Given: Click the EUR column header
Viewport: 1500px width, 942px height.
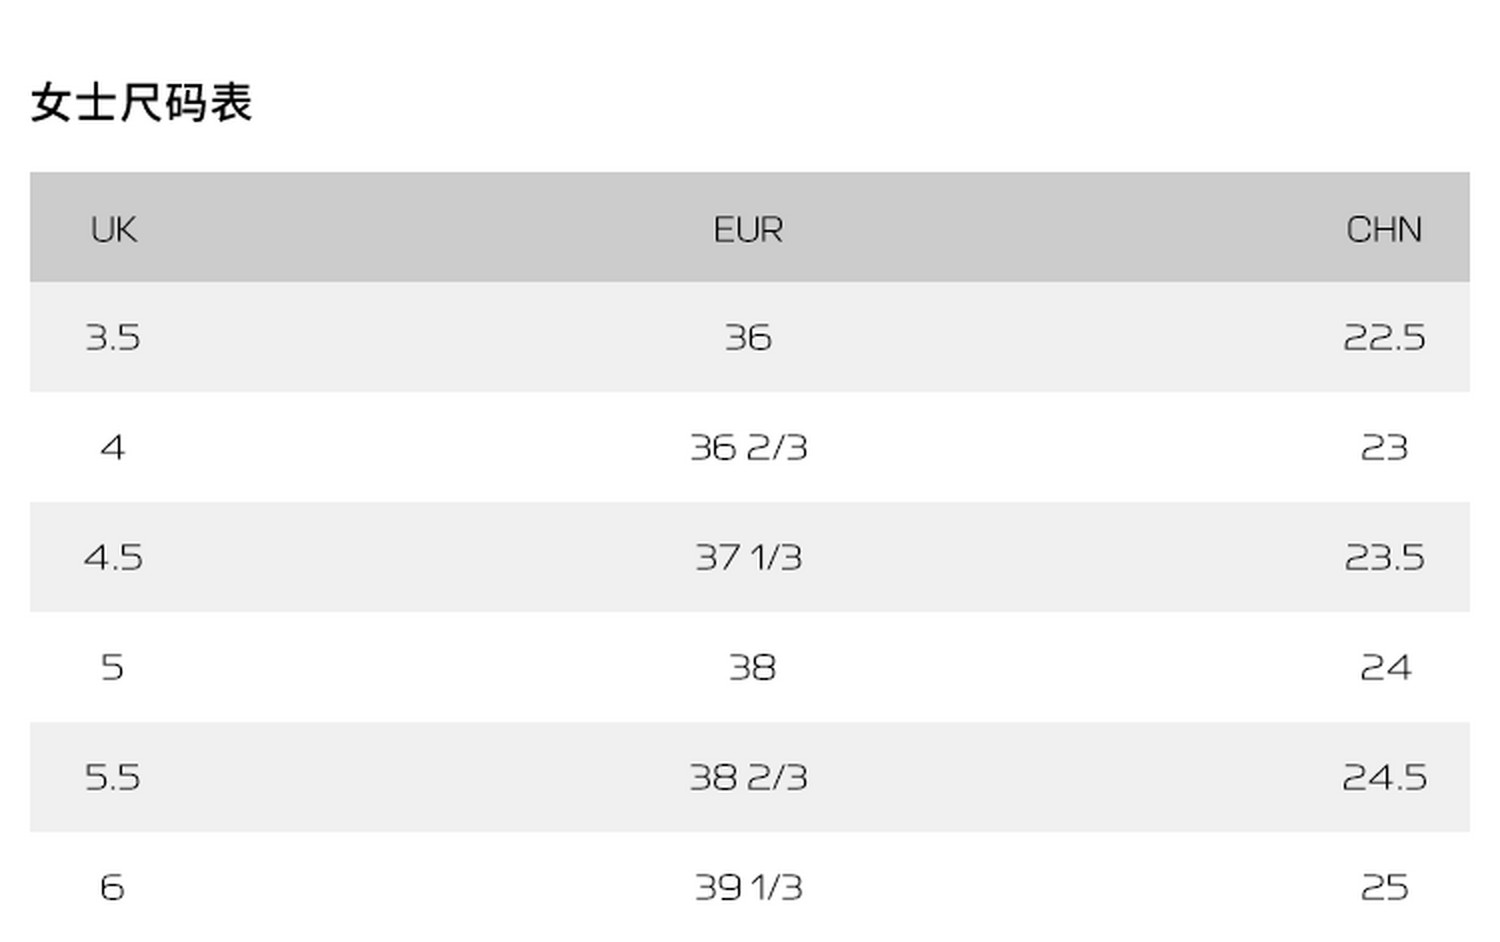Looking at the screenshot, I should point(748,230).
